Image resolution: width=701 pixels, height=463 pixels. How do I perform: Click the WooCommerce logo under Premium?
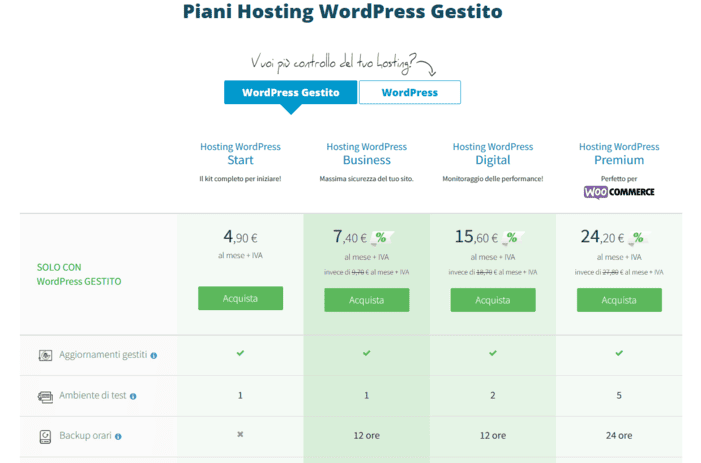(618, 191)
